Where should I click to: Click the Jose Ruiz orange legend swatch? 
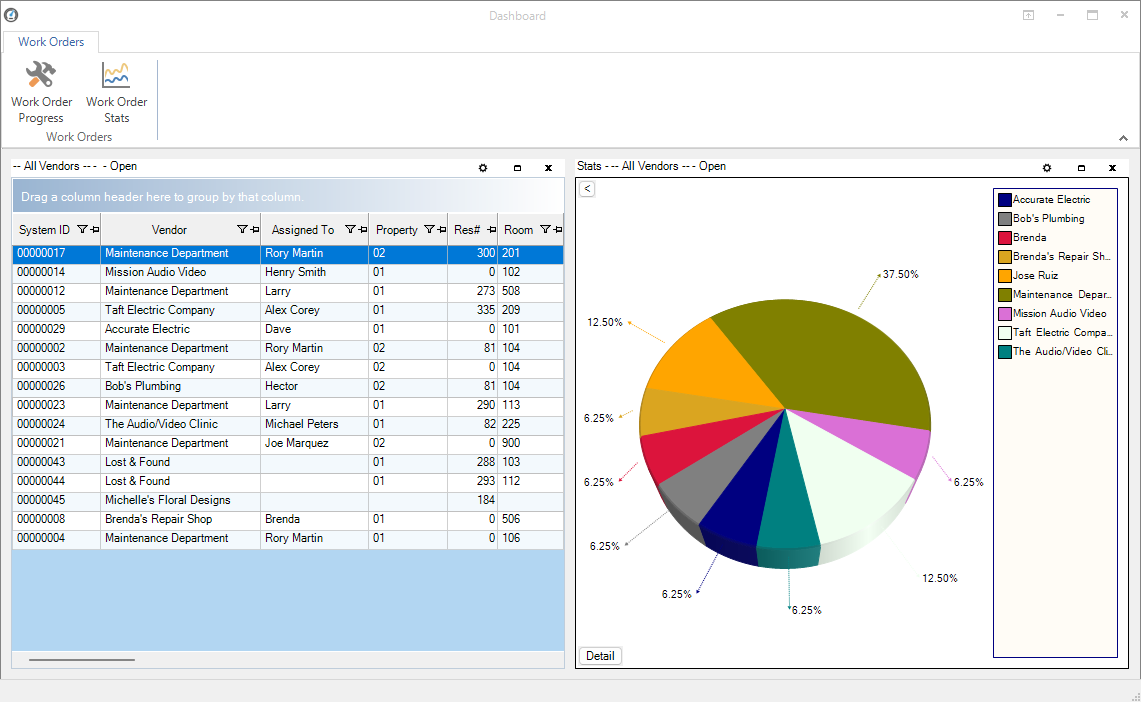1005,276
